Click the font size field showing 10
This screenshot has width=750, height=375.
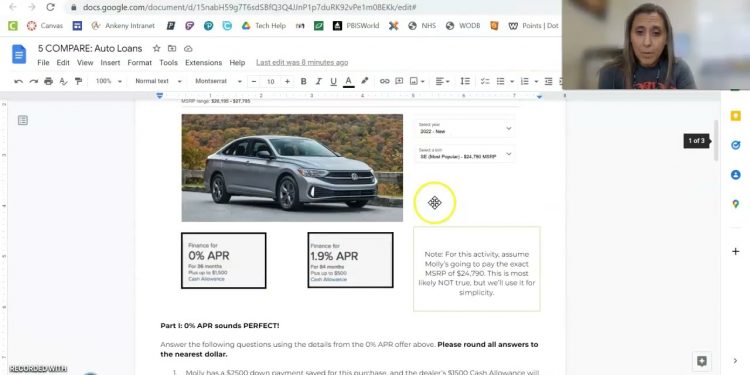pyautogui.click(x=271, y=82)
